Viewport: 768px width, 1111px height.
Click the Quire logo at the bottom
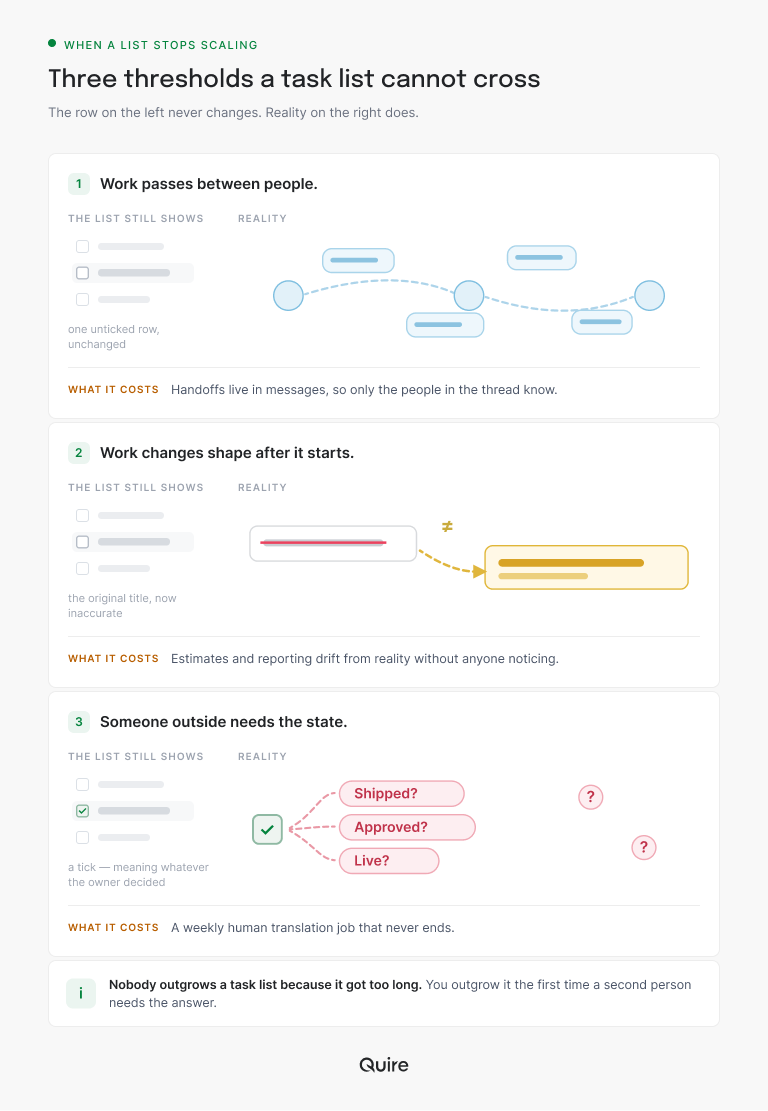(x=384, y=1065)
